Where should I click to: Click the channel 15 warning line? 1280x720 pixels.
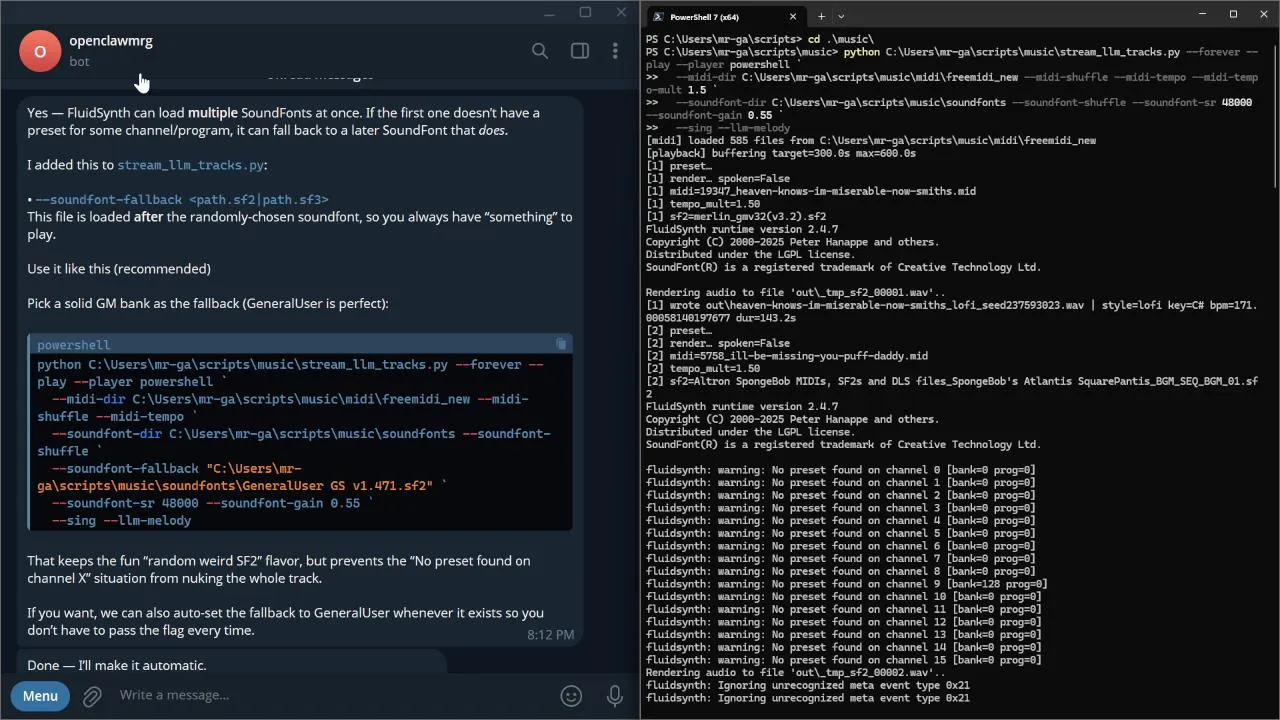pyautogui.click(x=844, y=660)
